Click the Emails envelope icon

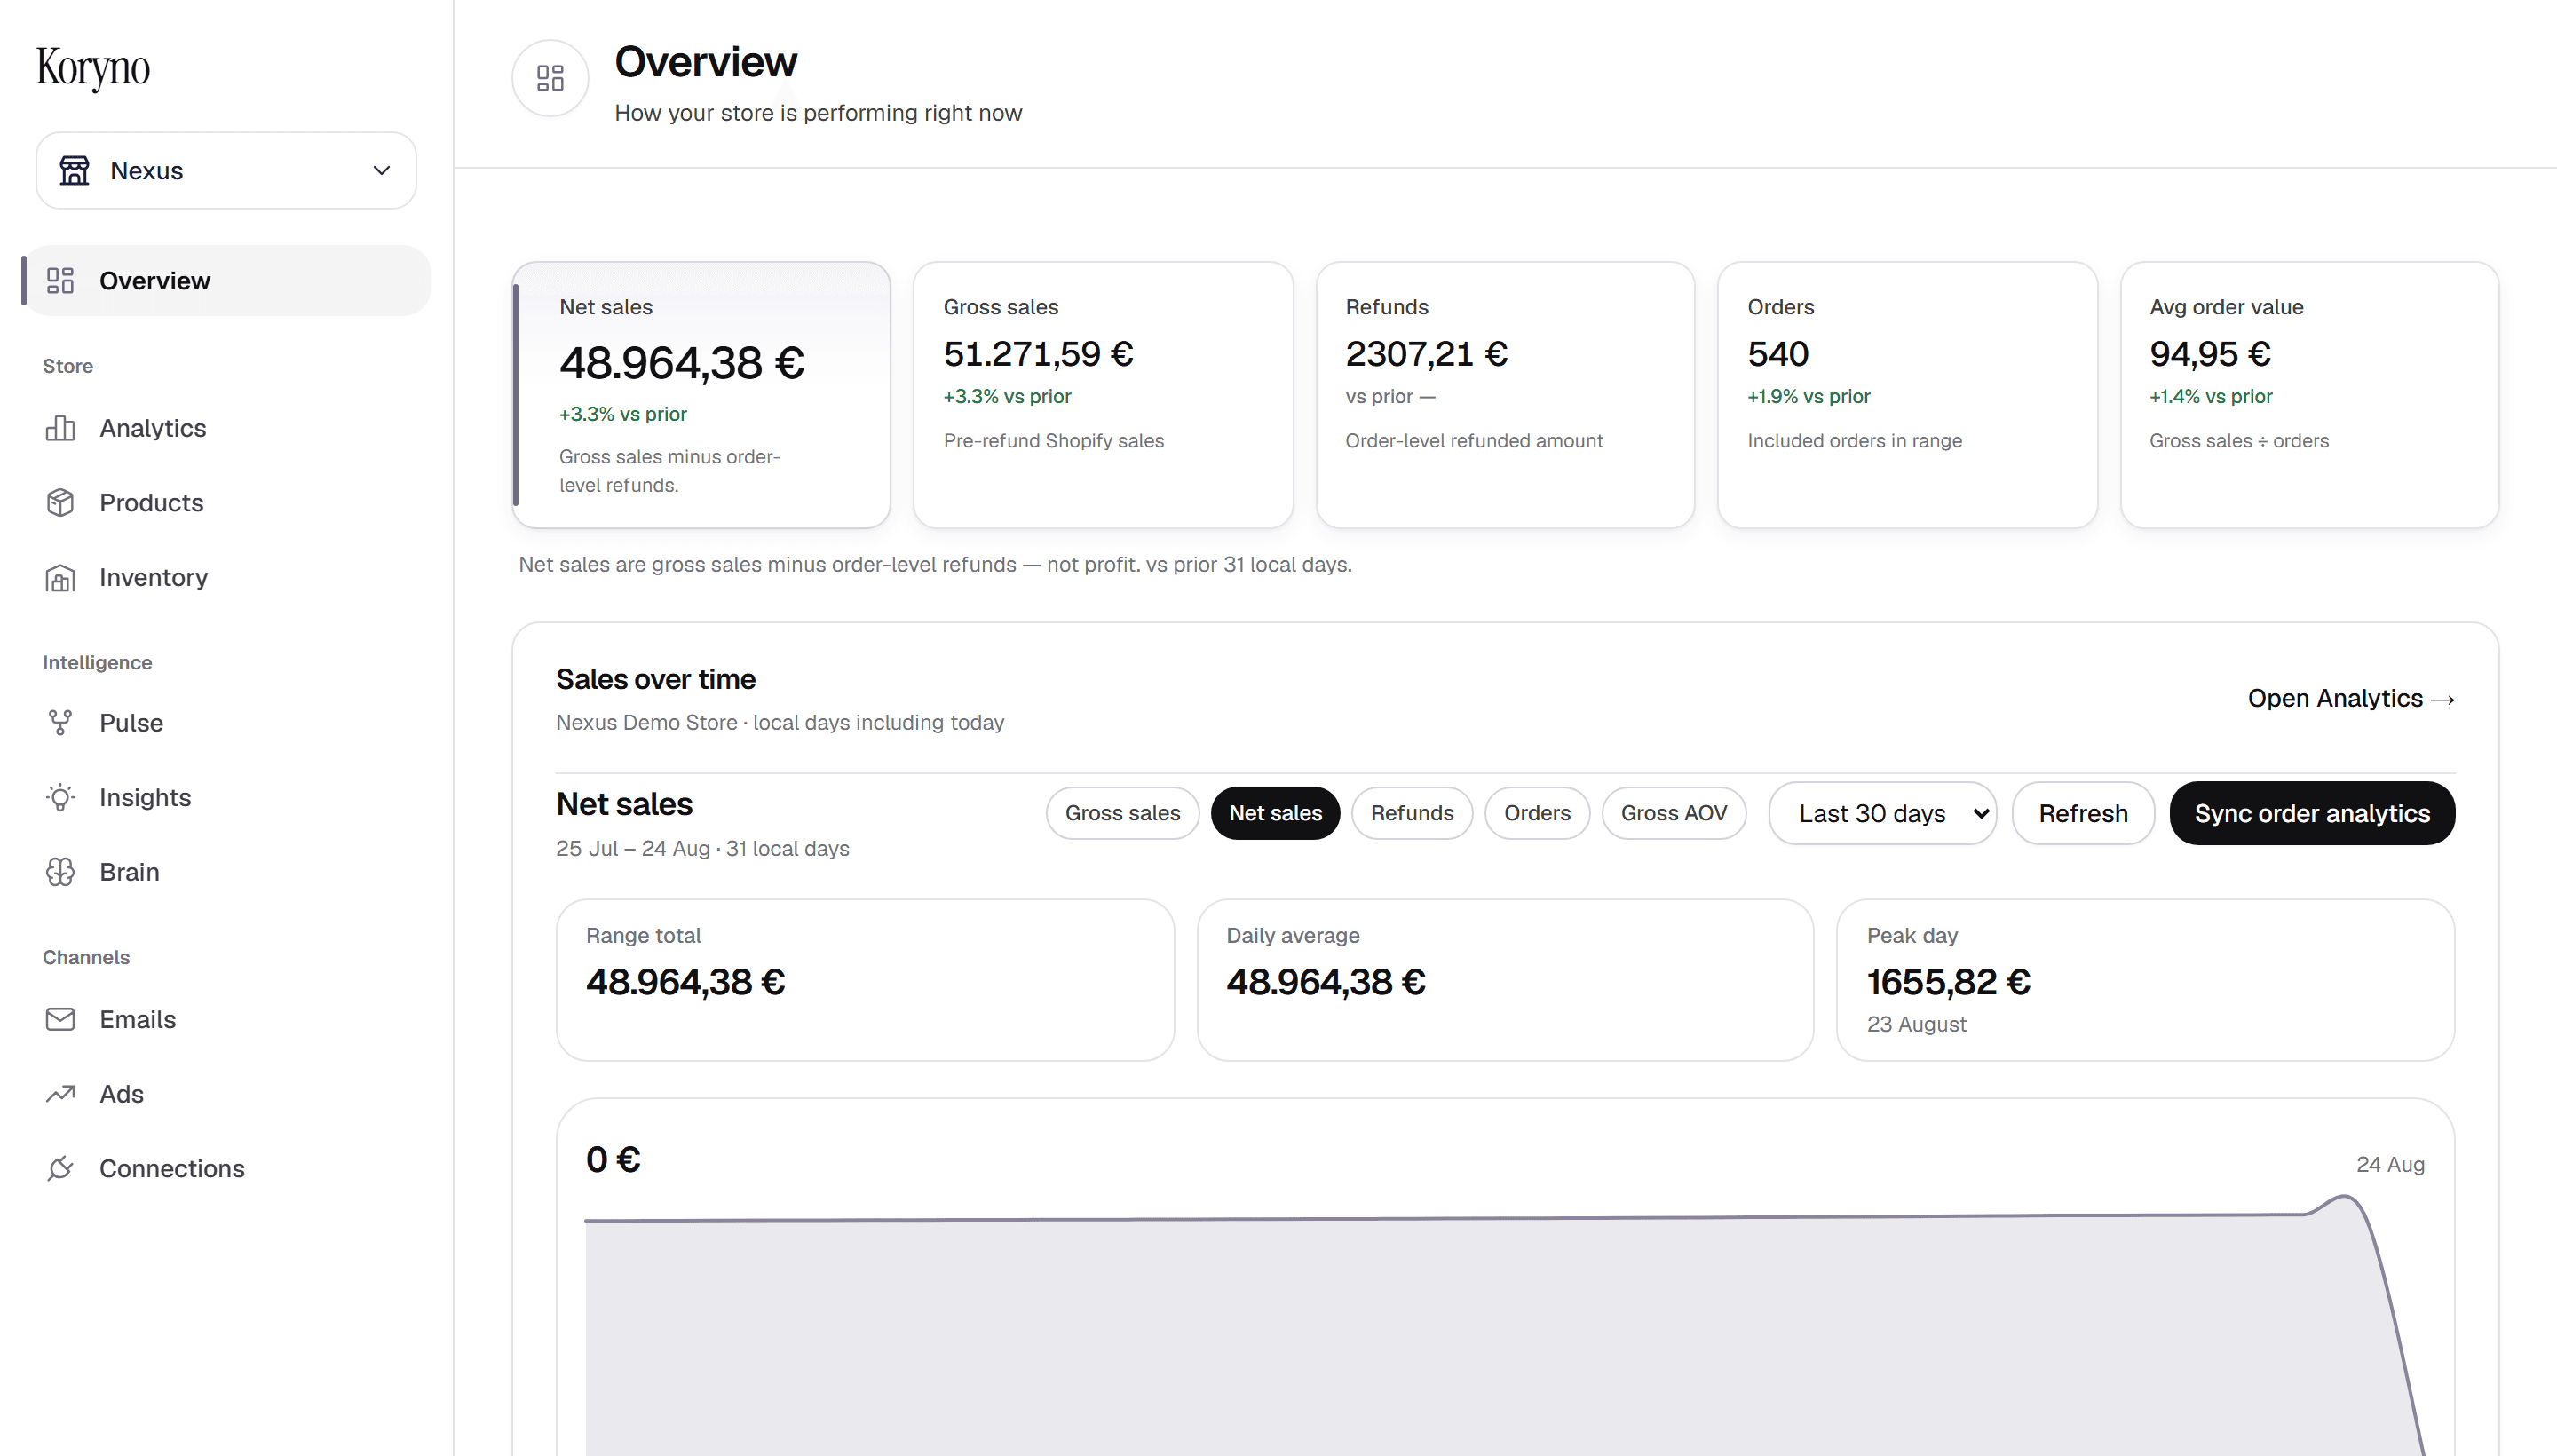(60, 1019)
